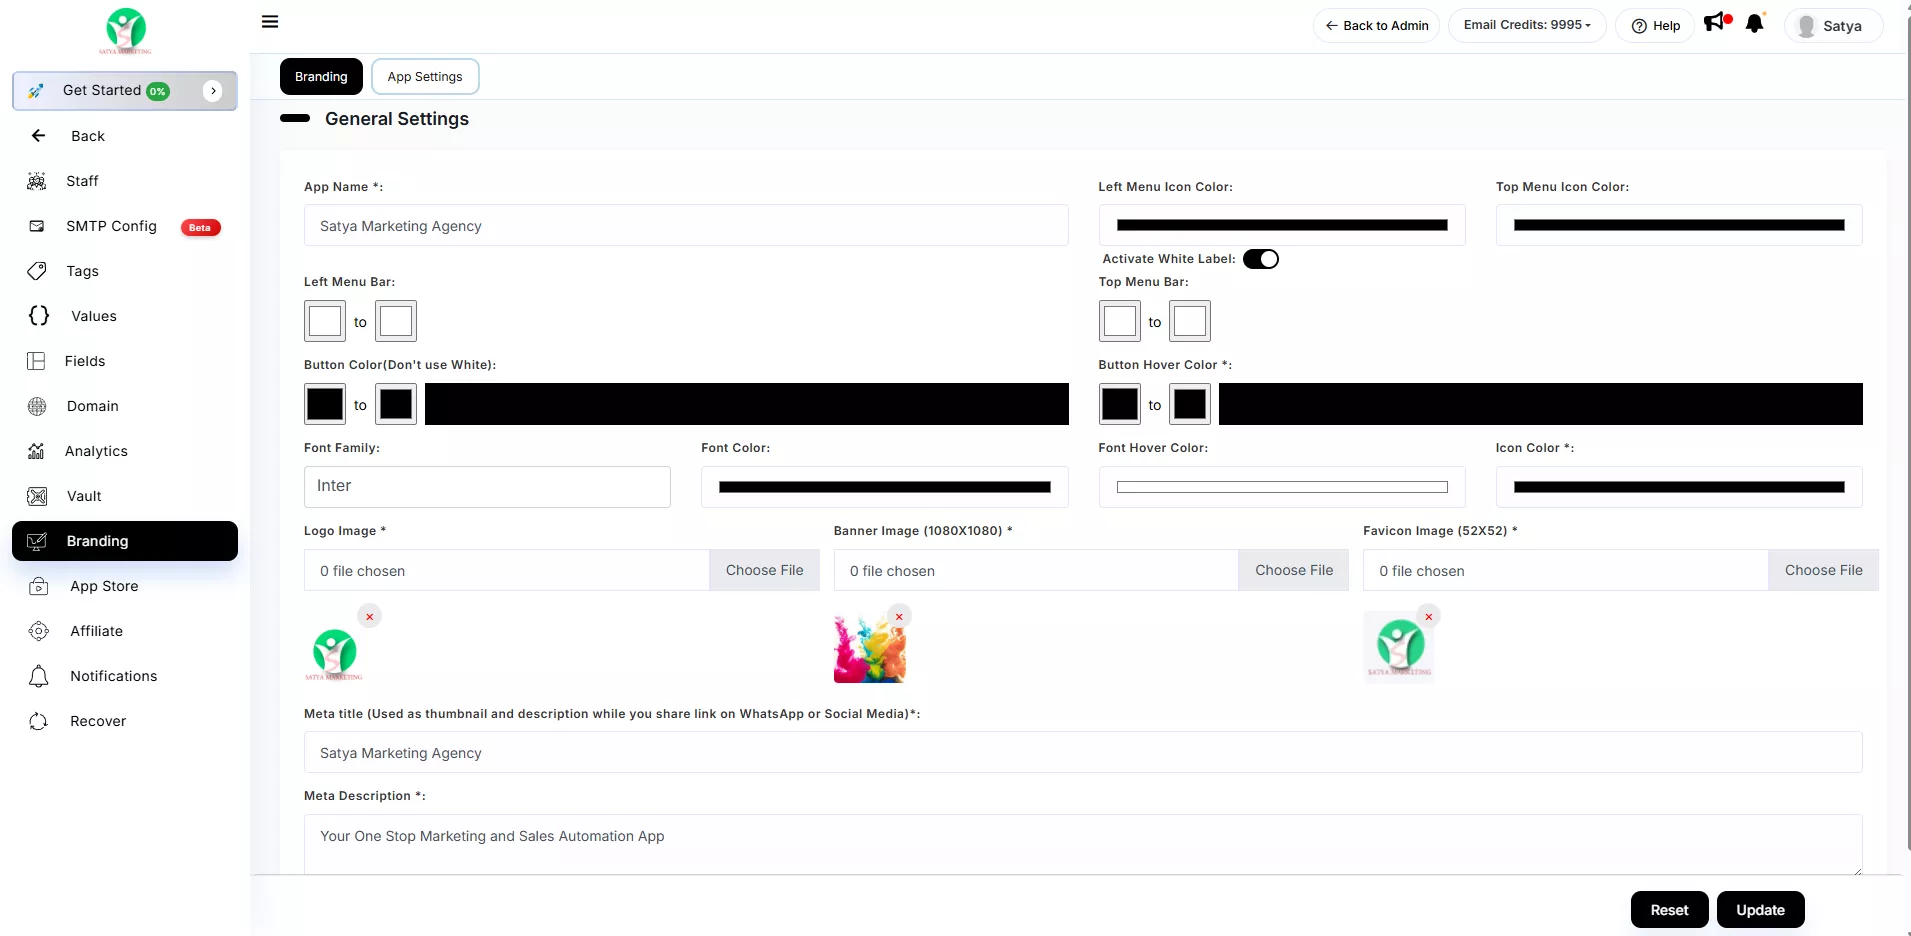1911x936 pixels.
Task: Click the hamburger menu icon
Action: [x=270, y=22]
